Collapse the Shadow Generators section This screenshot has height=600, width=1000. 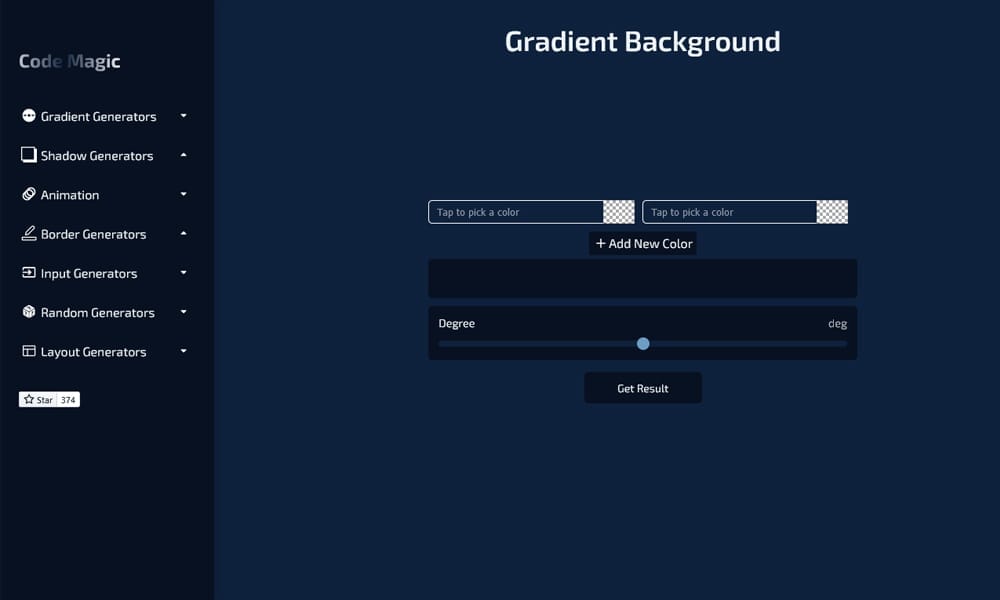click(182, 155)
